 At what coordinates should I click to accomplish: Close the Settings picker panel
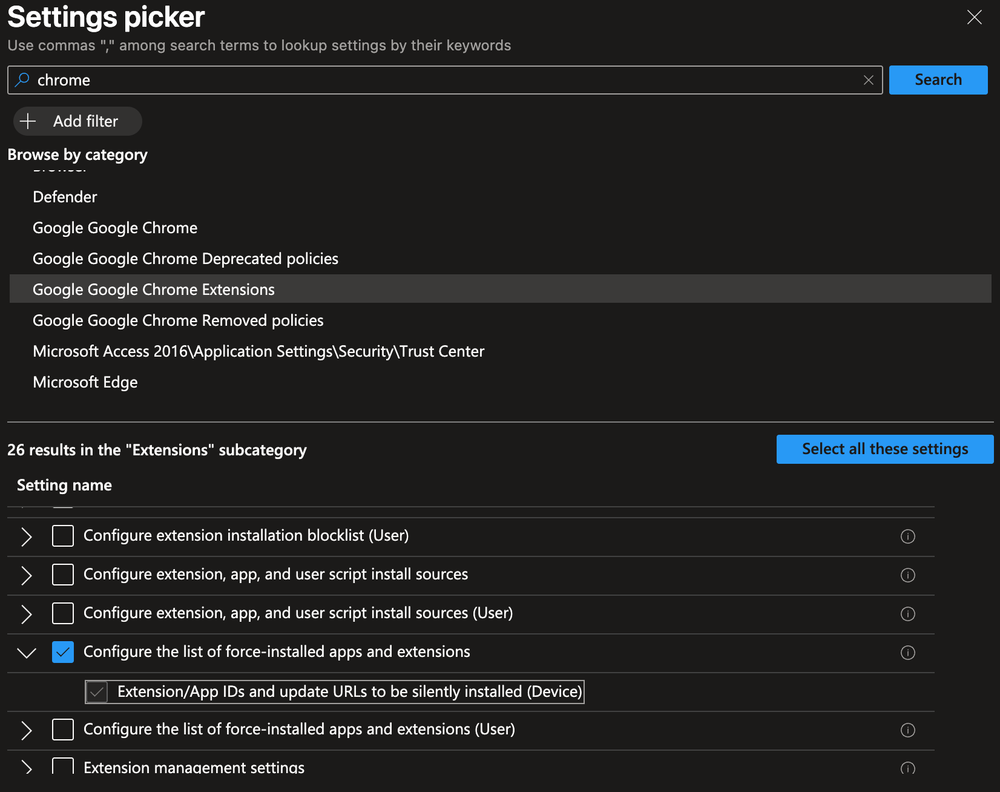tap(973, 17)
